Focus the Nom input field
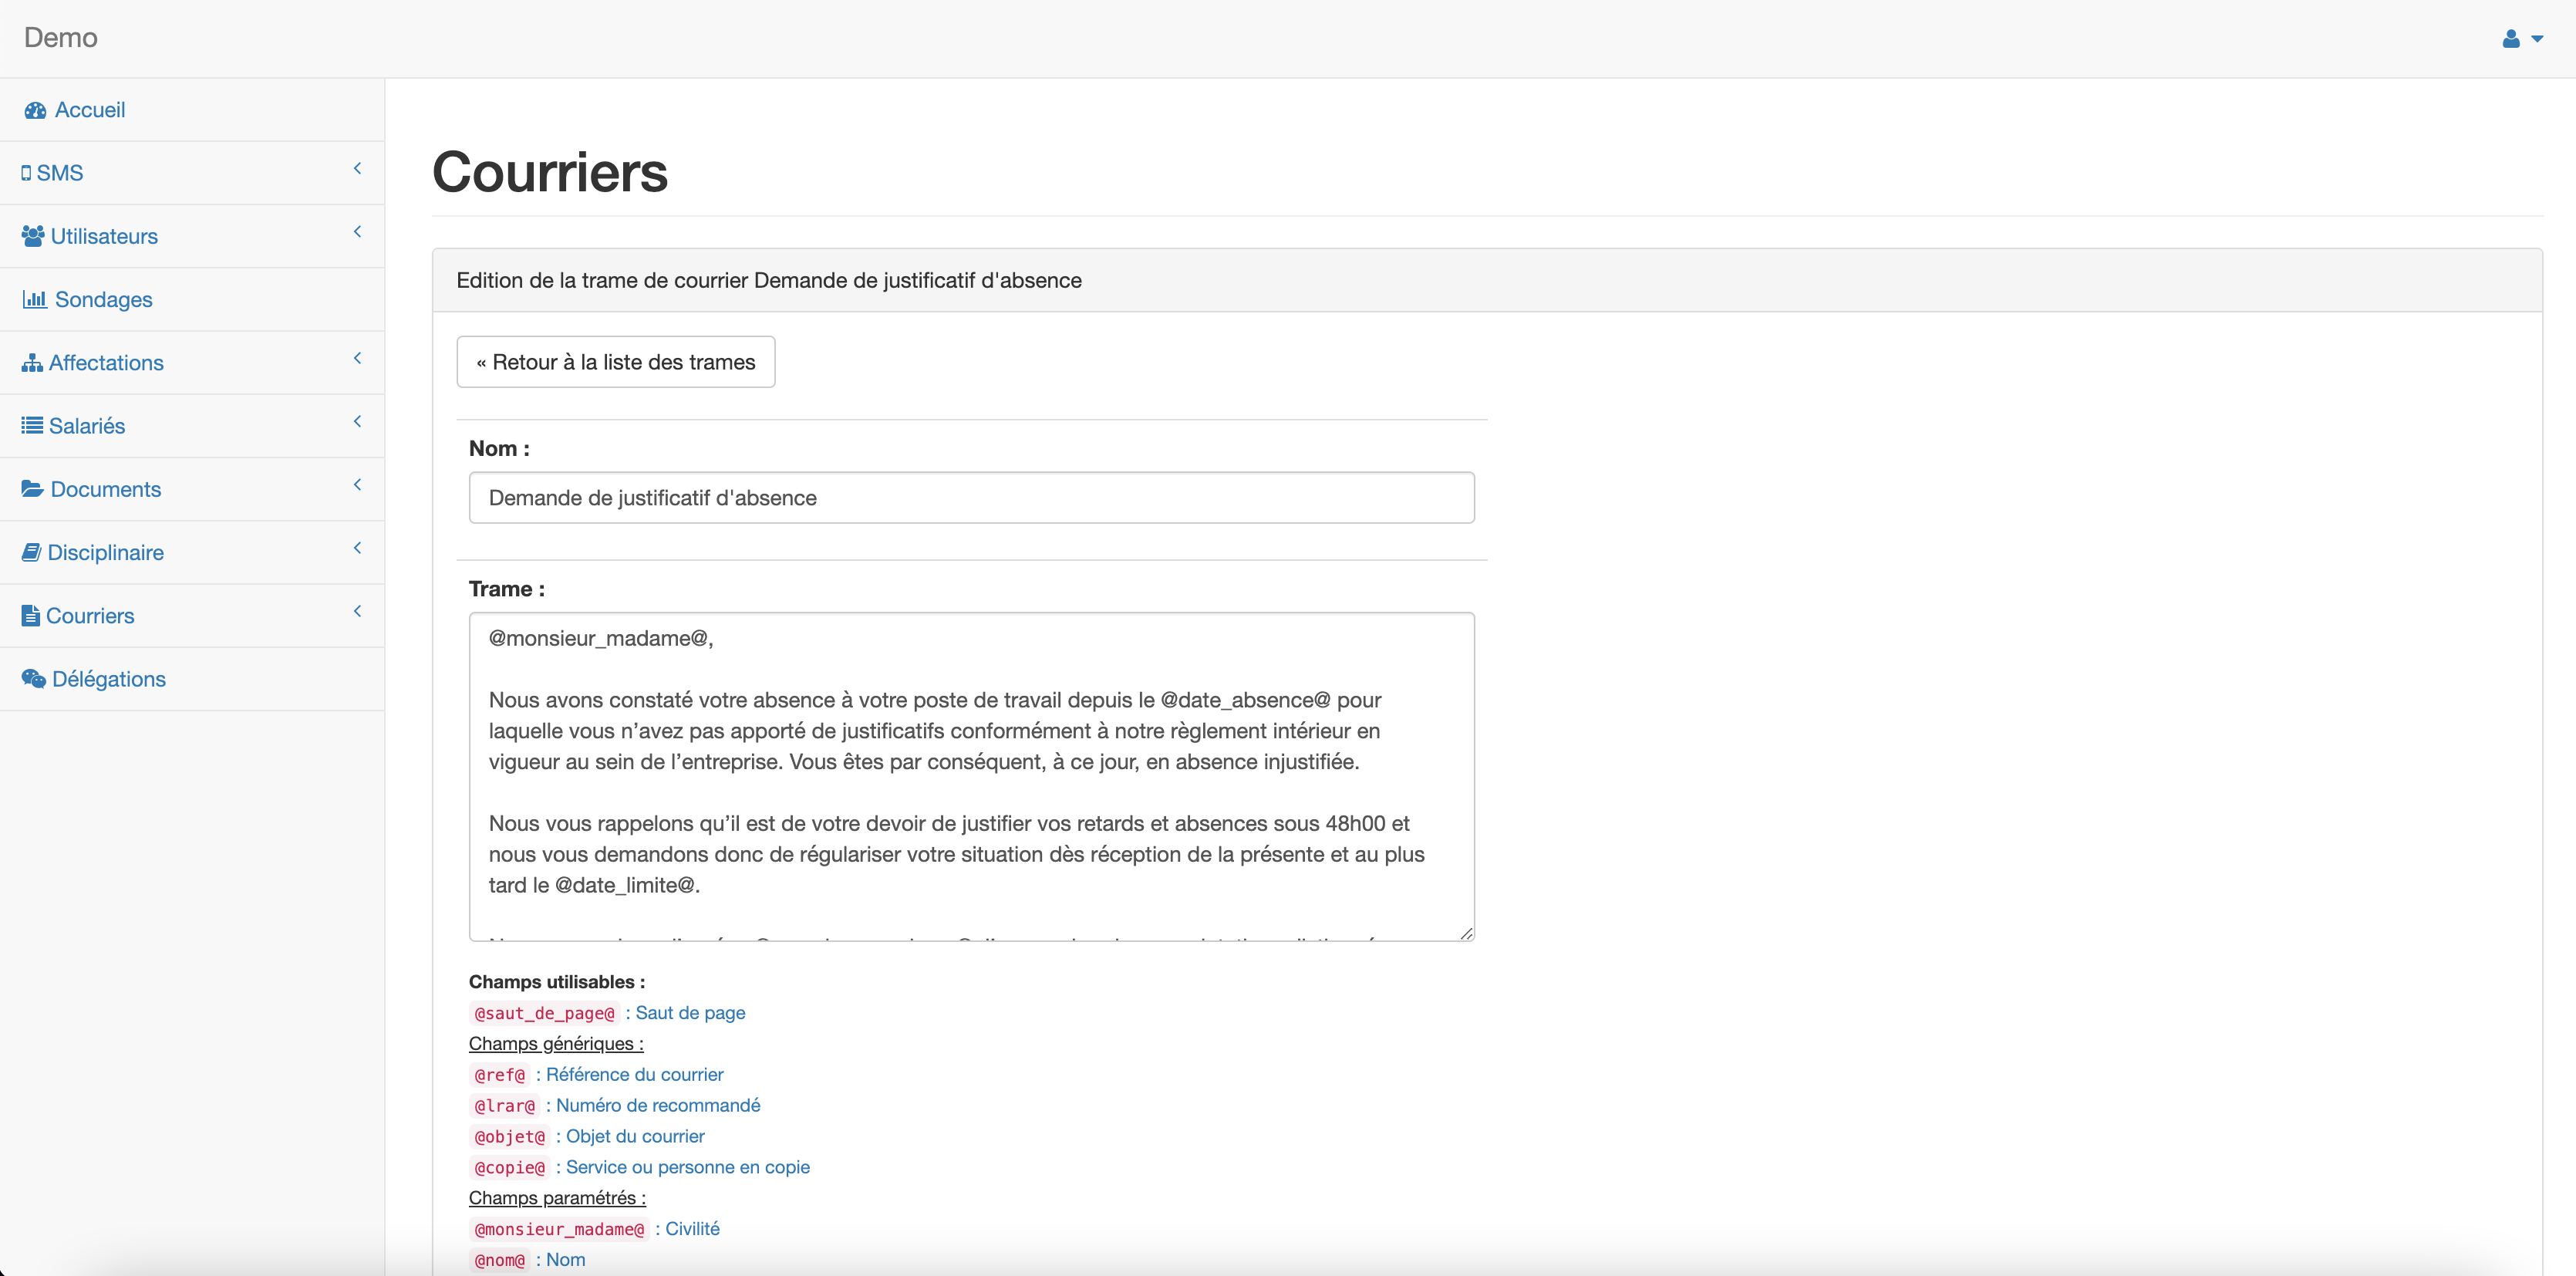The image size is (2576, 1276). pos(972,498)
